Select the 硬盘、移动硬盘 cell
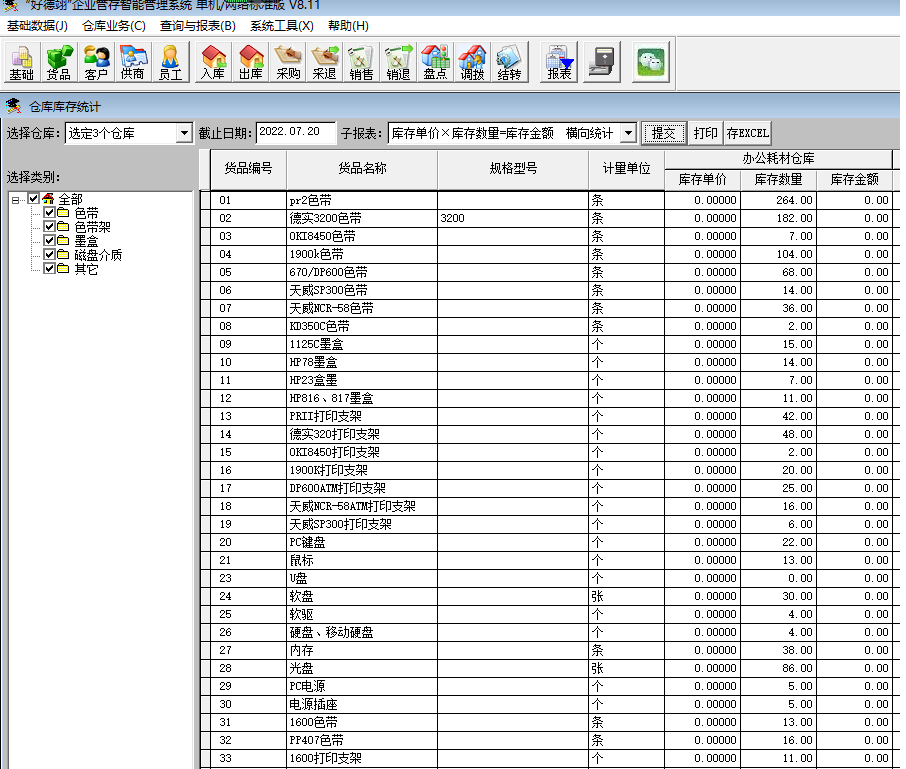Image resolution: width=906 pixels, height=769 pixels. coord(362,632)
